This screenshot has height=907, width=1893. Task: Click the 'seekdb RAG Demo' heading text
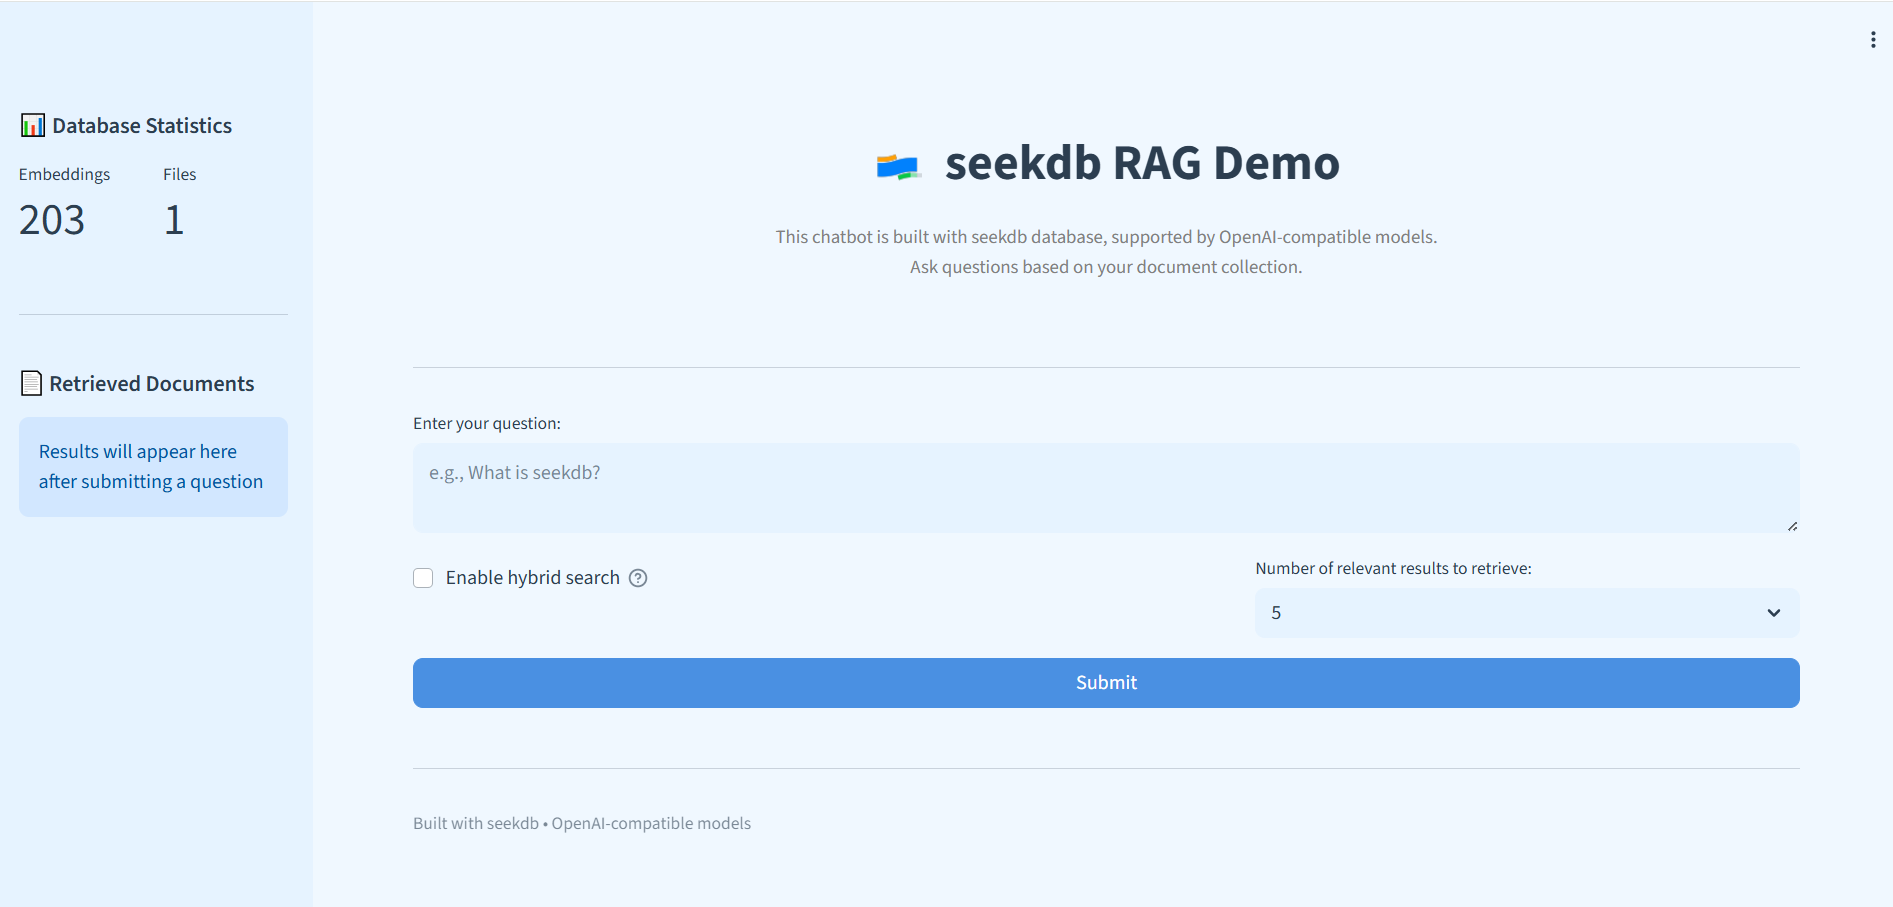point(1141,163)
